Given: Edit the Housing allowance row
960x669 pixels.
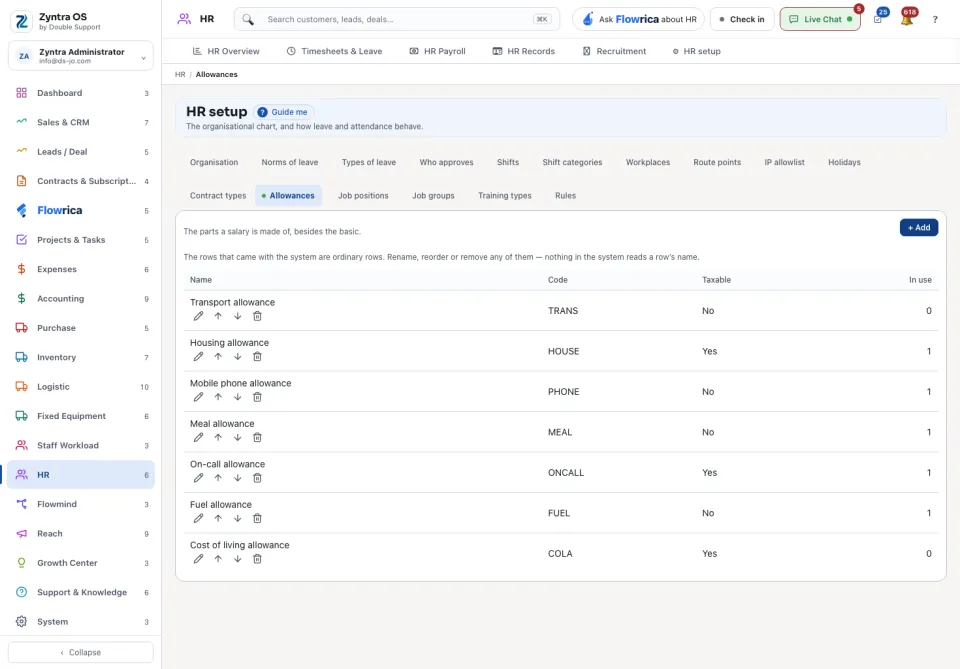Looking at the screenshot, I should click(198, 356).
